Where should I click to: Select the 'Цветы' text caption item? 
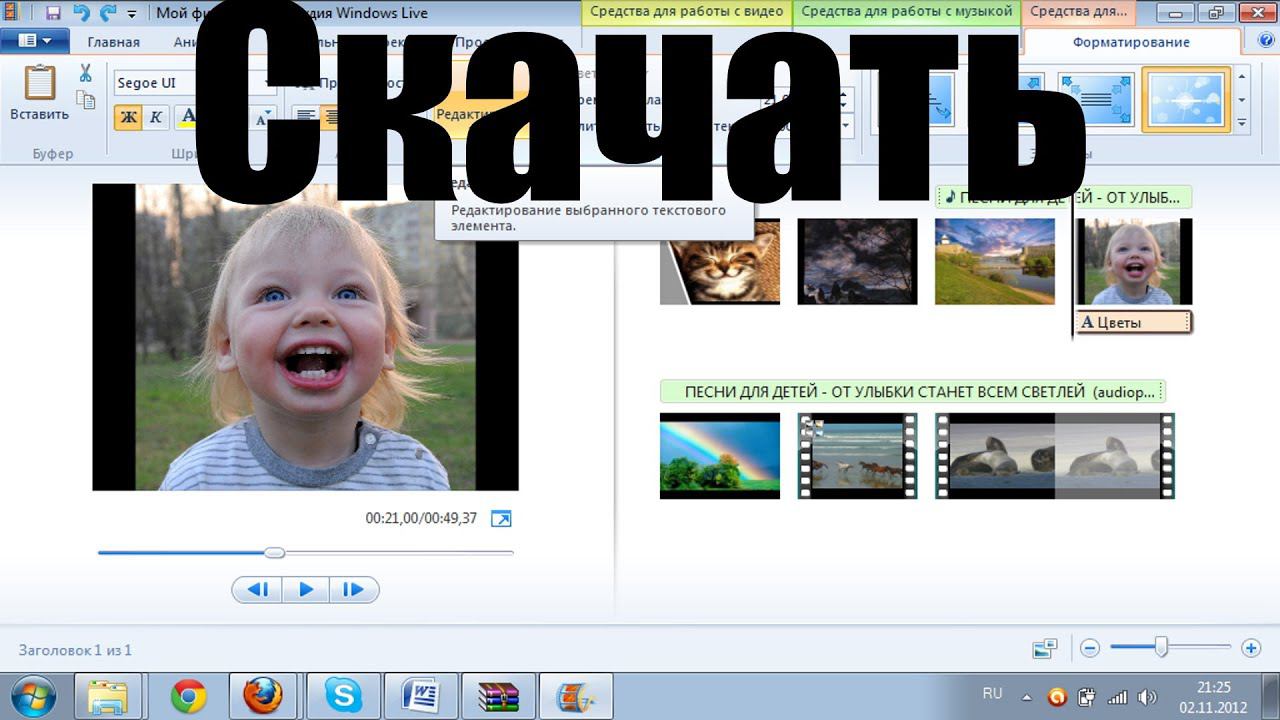(1134, 322)
